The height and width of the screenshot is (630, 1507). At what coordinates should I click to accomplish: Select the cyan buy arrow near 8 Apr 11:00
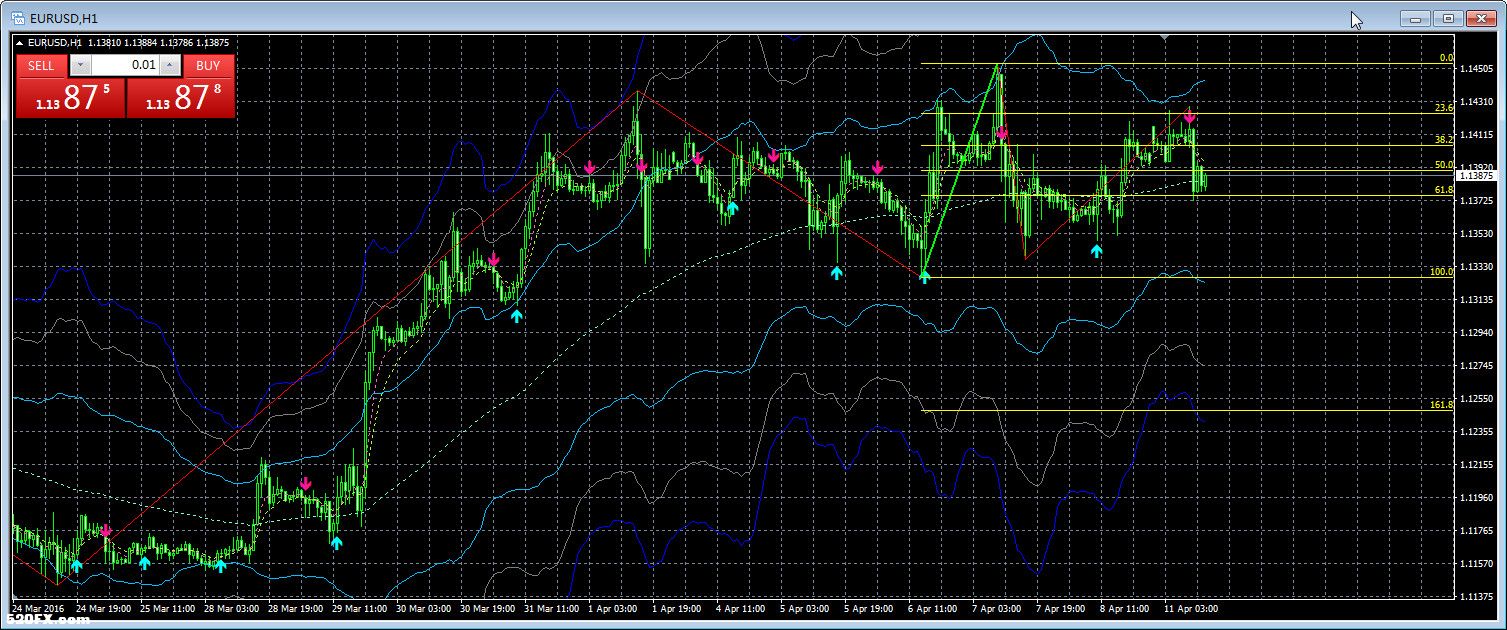1096,251
